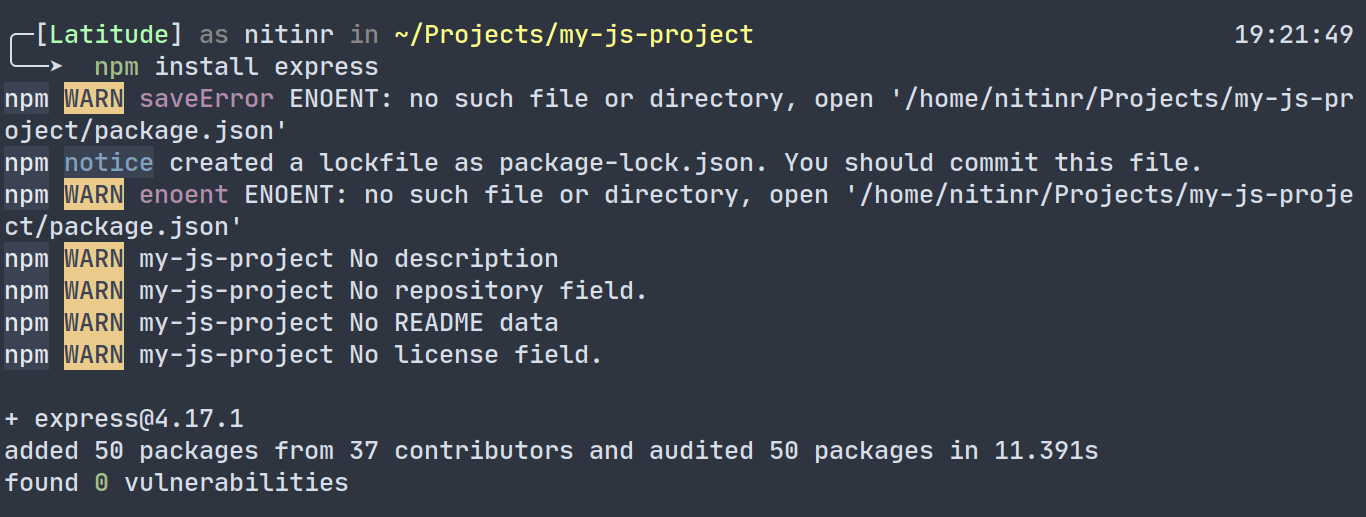The height and width of the screenshot is (517, 1366).
Task: Click the No repository field warning text
Action: pos(498,291)
